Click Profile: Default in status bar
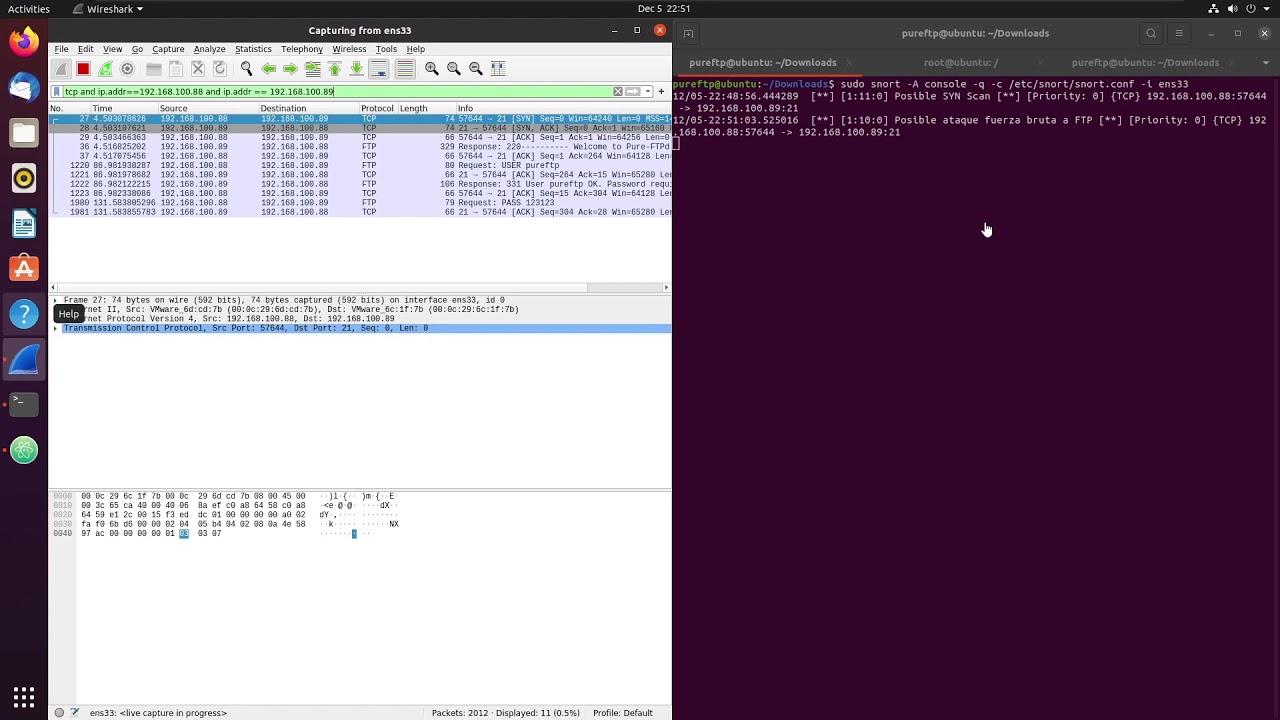The image size is (1280, 720). [x=622, y=713]
